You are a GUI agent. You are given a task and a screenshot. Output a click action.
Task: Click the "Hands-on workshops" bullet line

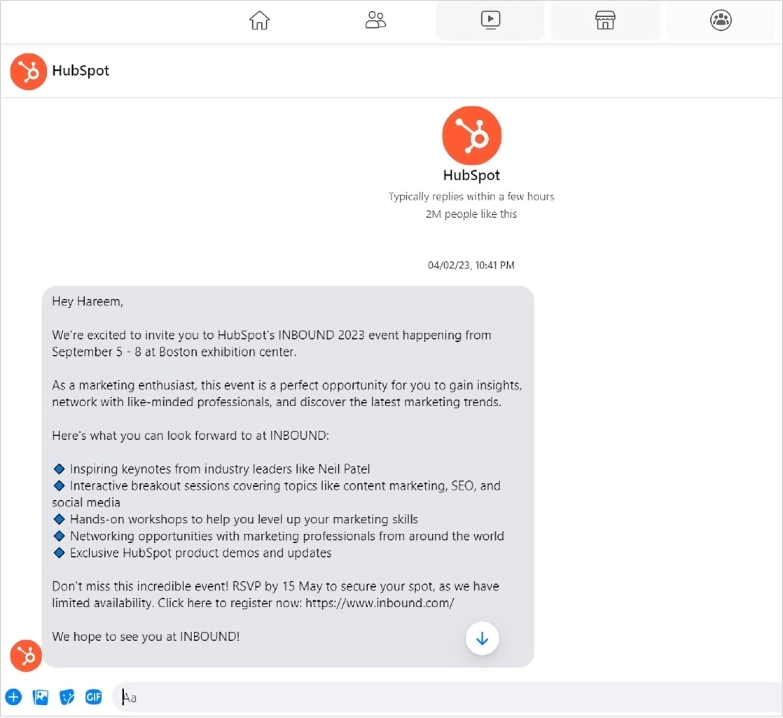tap(236, 519)
